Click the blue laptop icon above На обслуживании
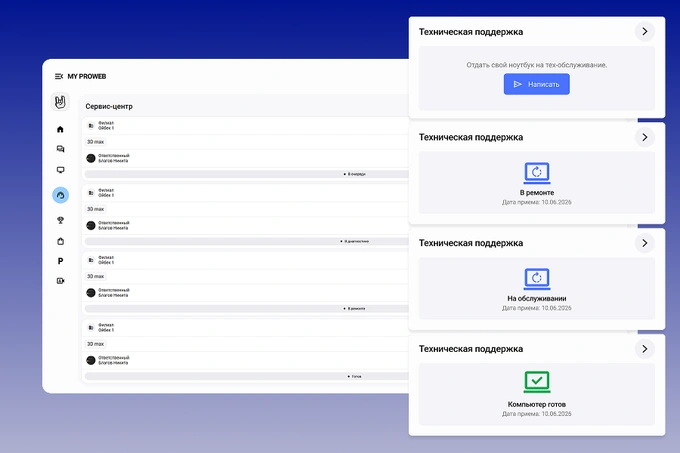680x453 pixels. pos(537,279)
